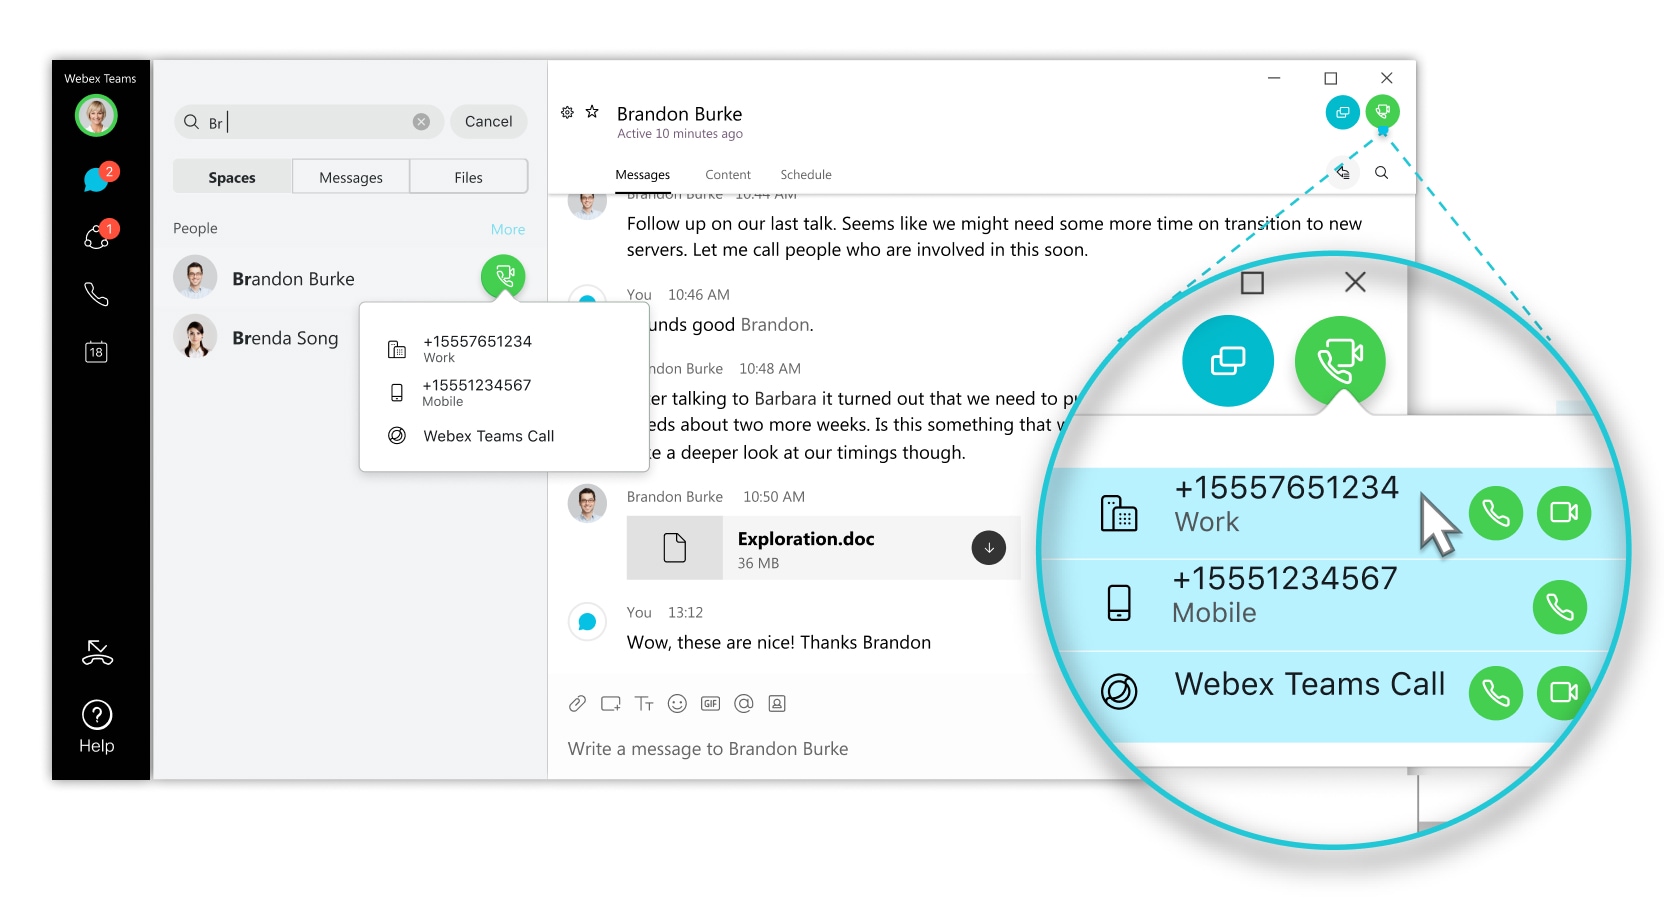Mark Brandon Burke space as favorite
This screenshot has width=1664, height=924.
[x=592, y=112]
